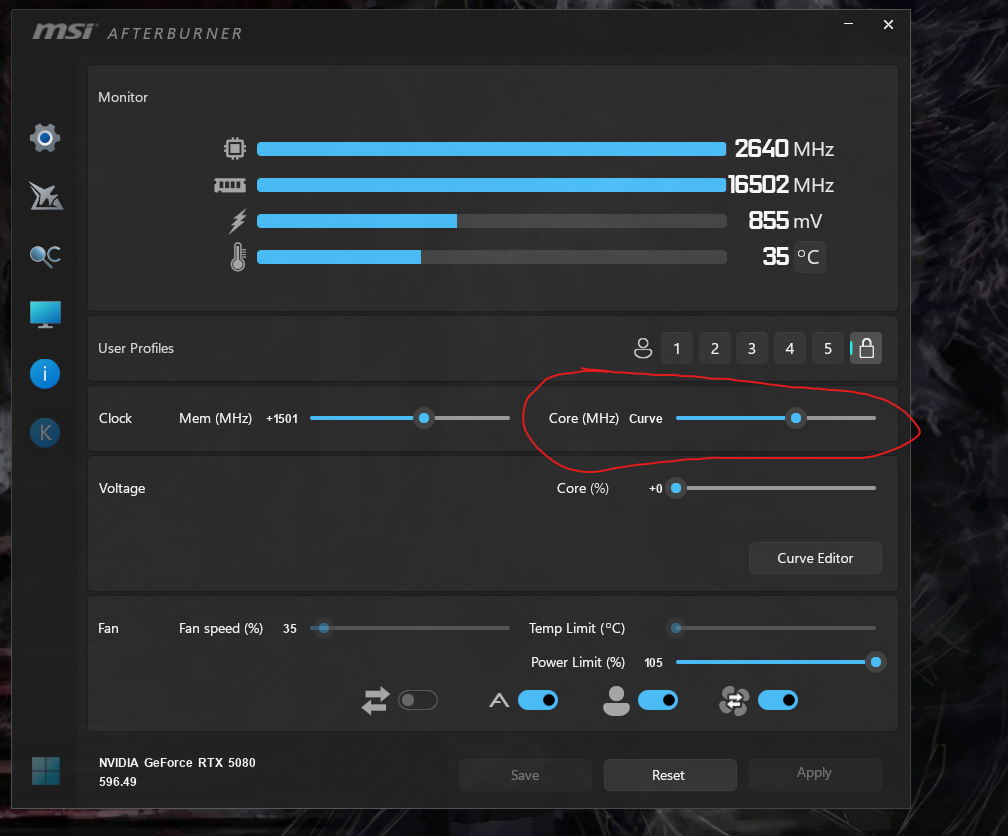Click the user-defined fan person icon
1008x836 pixels.
pyautogui.click(x=616, y=700)
